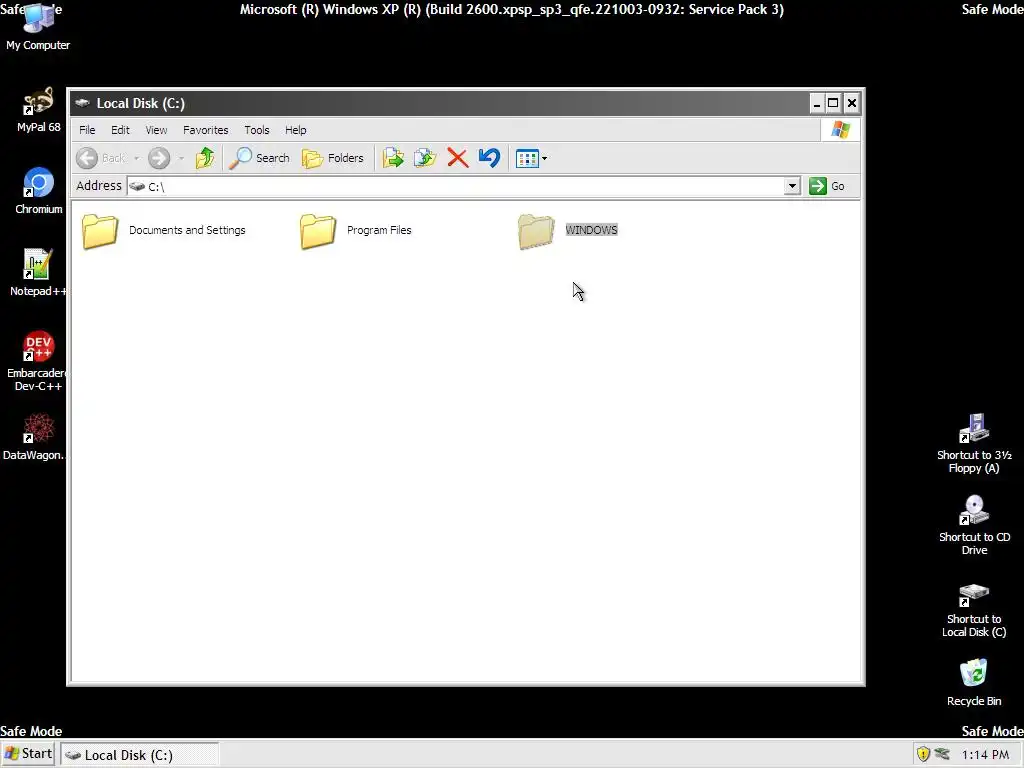Open the Search pane
1024x768 pixels.
point(260,158)
